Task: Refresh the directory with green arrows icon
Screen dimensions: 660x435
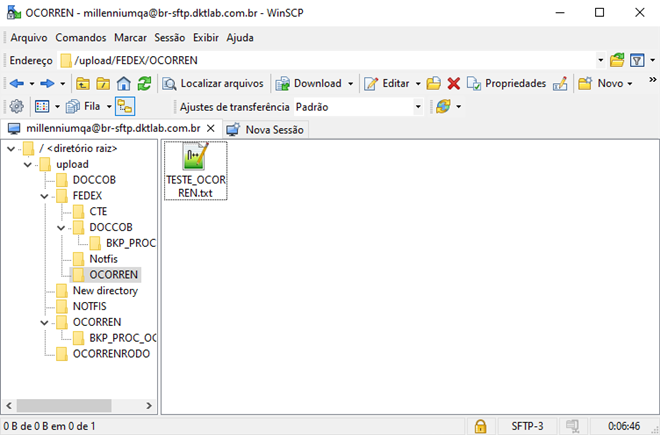Action: [144, 83]
